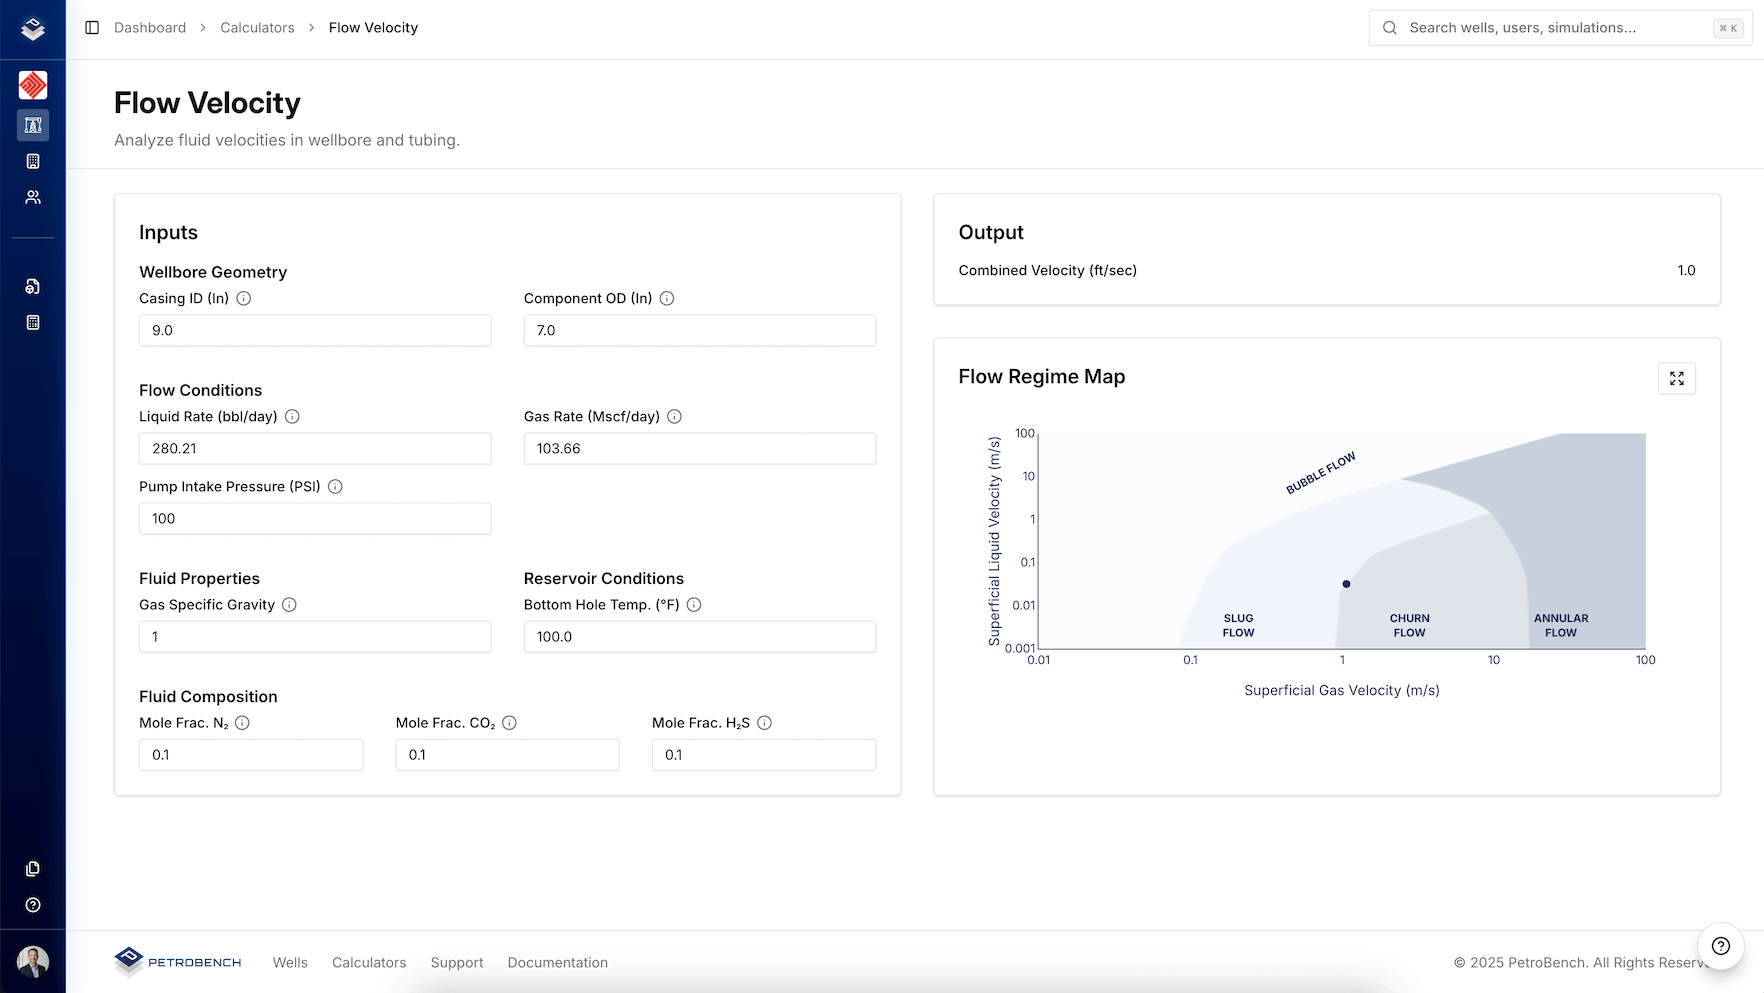The width and height of the screenshot is (1764, 993).
Task: Open the Support footer link
Action: pos(456,962)
